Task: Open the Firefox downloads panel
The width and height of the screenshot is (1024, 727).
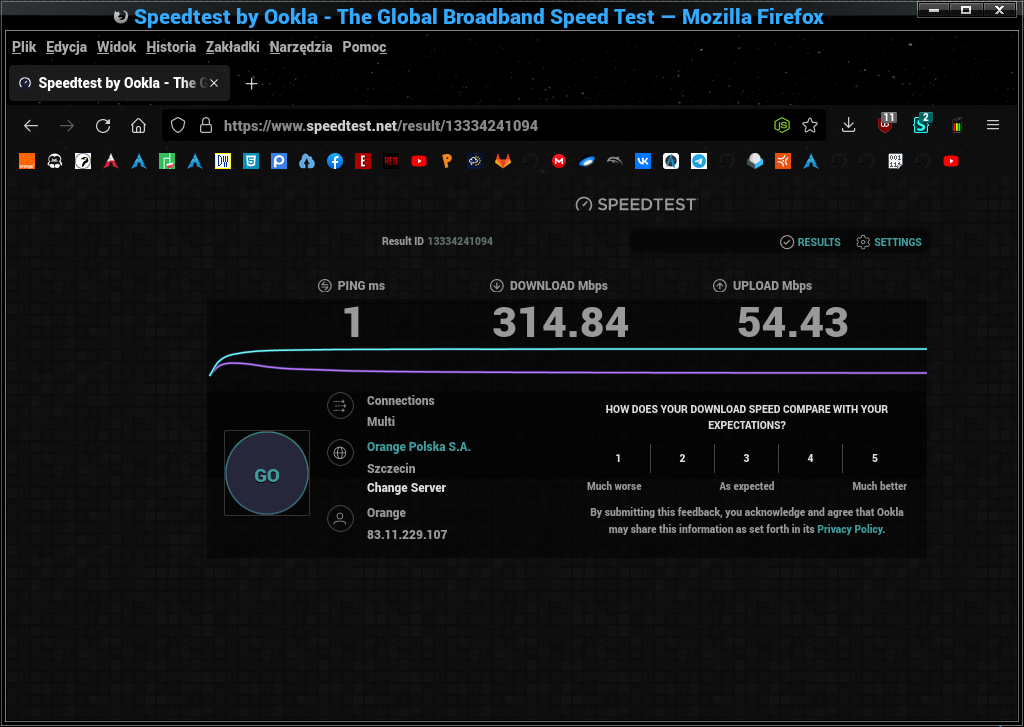Action: (x=848, y=125)
